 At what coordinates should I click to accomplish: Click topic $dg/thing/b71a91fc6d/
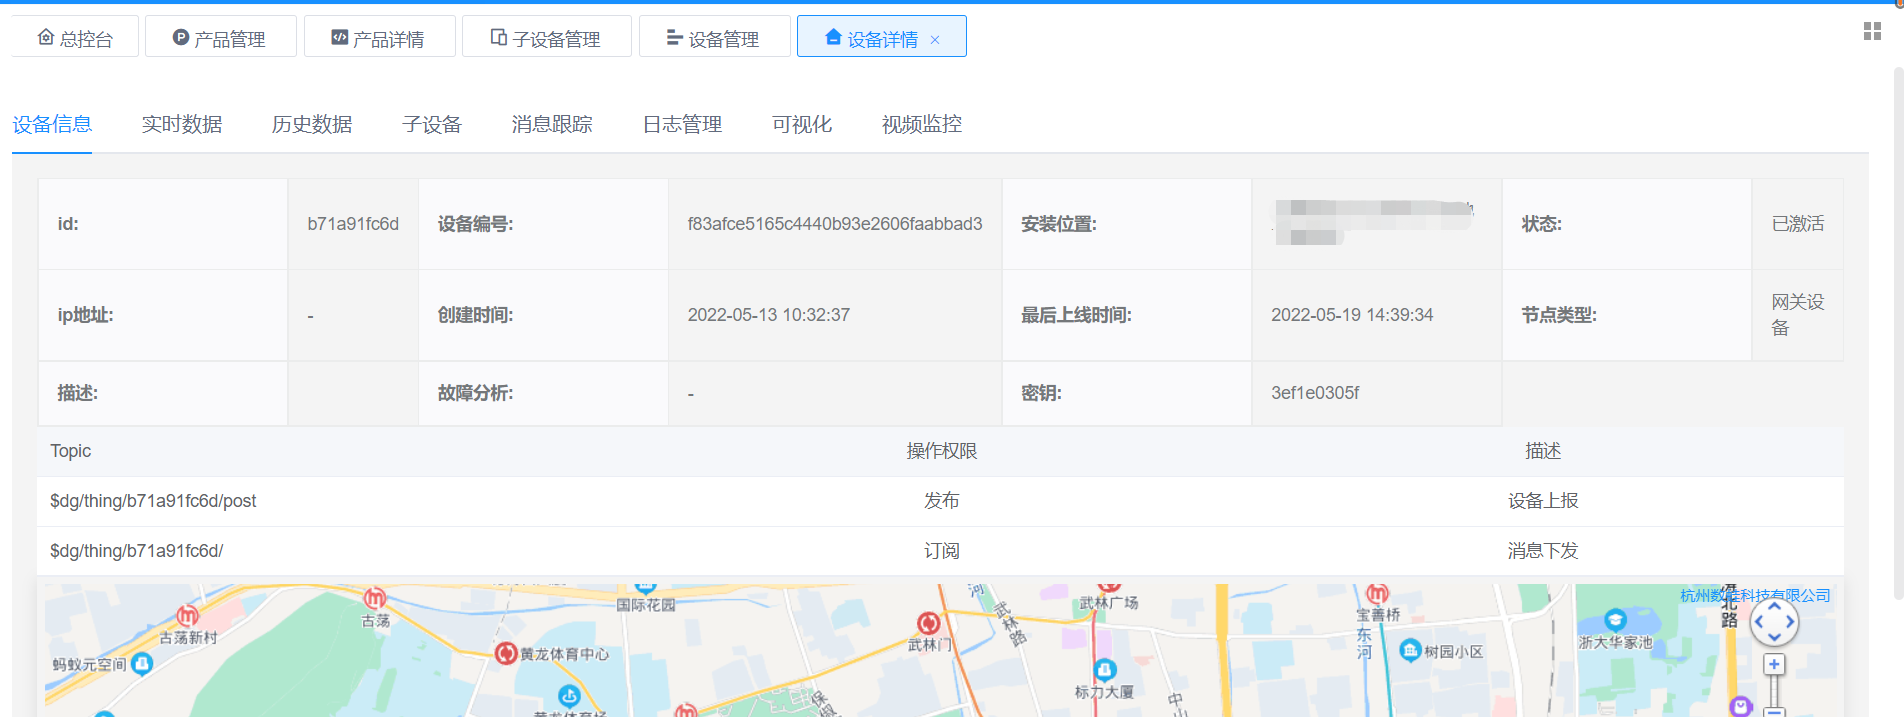(x=137, y=551)
